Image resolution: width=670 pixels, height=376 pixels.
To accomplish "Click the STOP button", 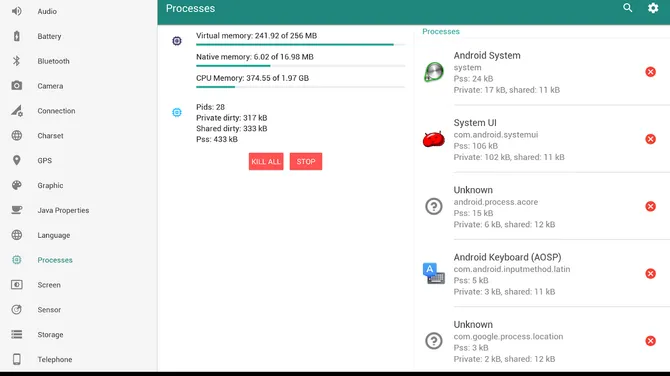I will [306, 162].
